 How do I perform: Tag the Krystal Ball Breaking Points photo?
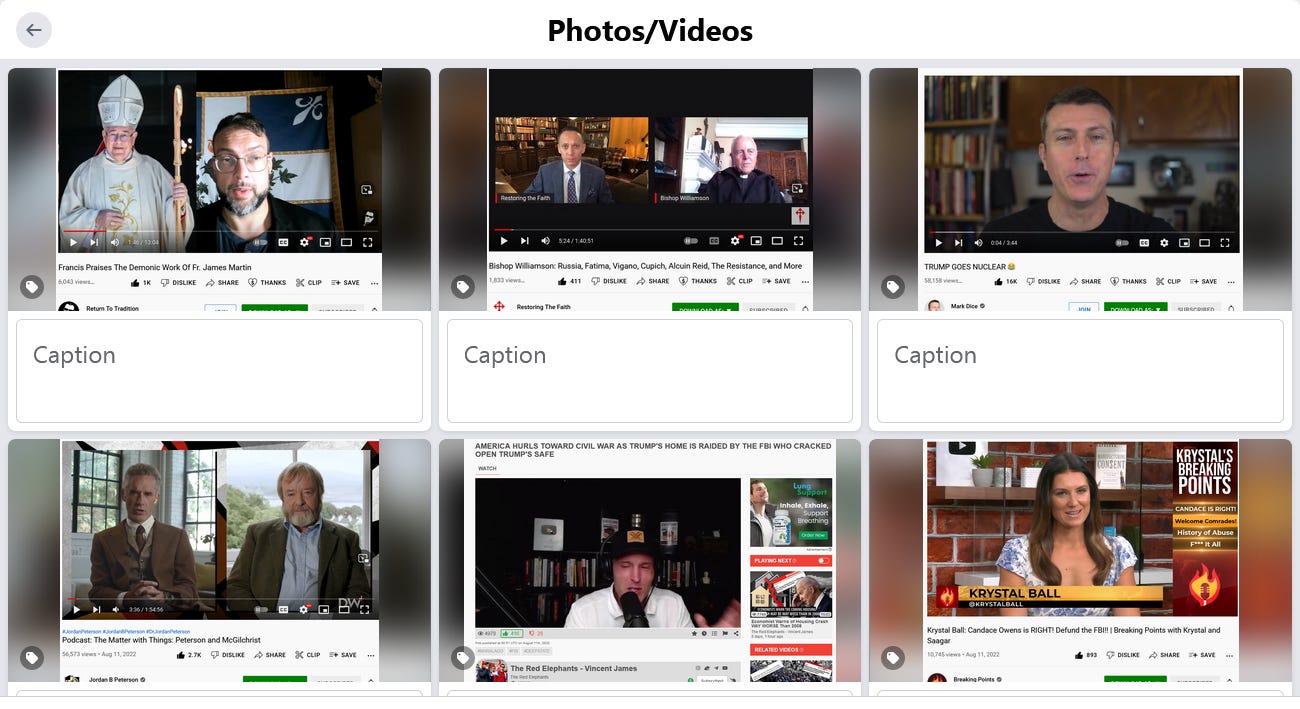pyautogui.click(x=893, y=657)
